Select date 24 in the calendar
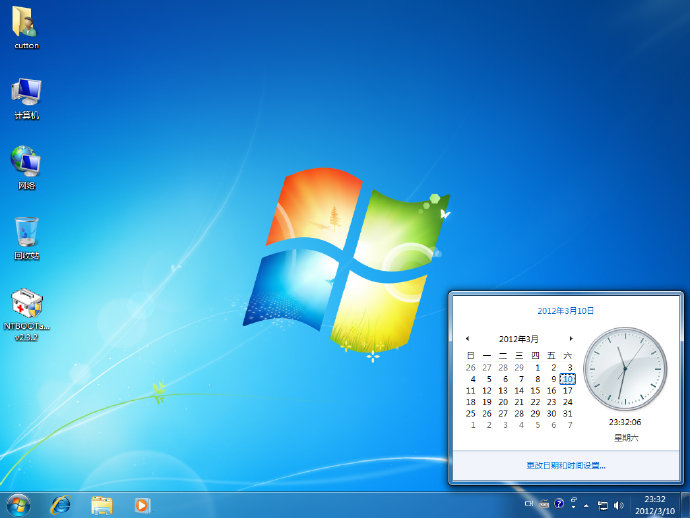690x518 pixels. 568,402
